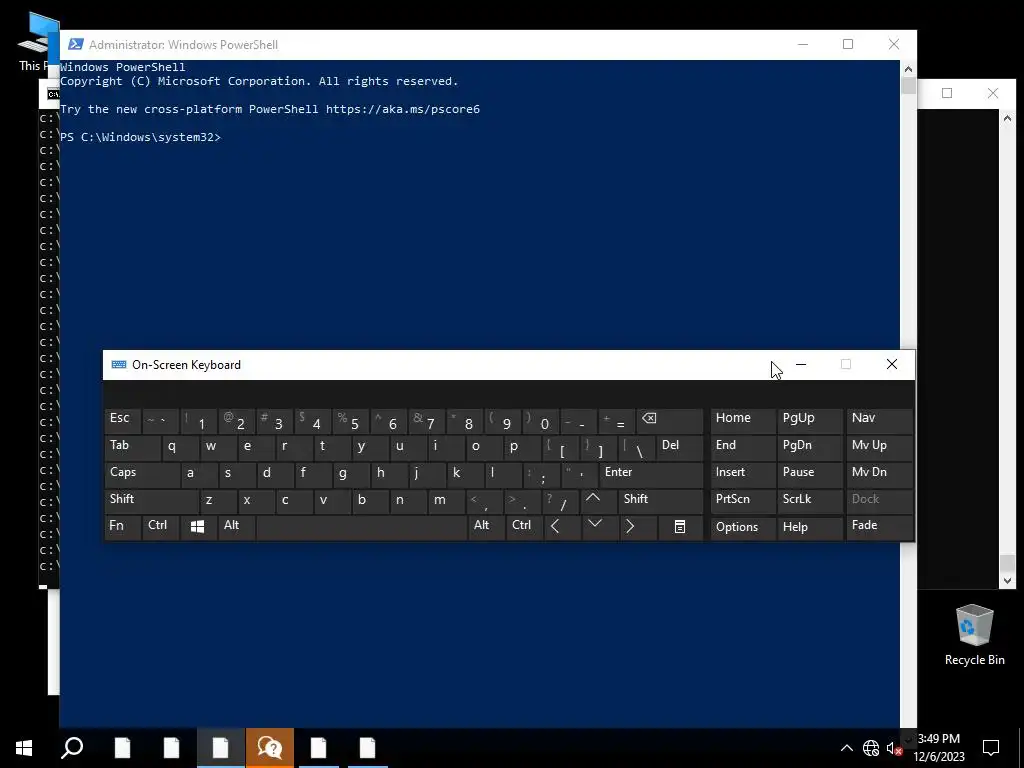Click the Nav key
This screenshot has width=1024, height=768.
pyautogui.click(x=879, y=421)
